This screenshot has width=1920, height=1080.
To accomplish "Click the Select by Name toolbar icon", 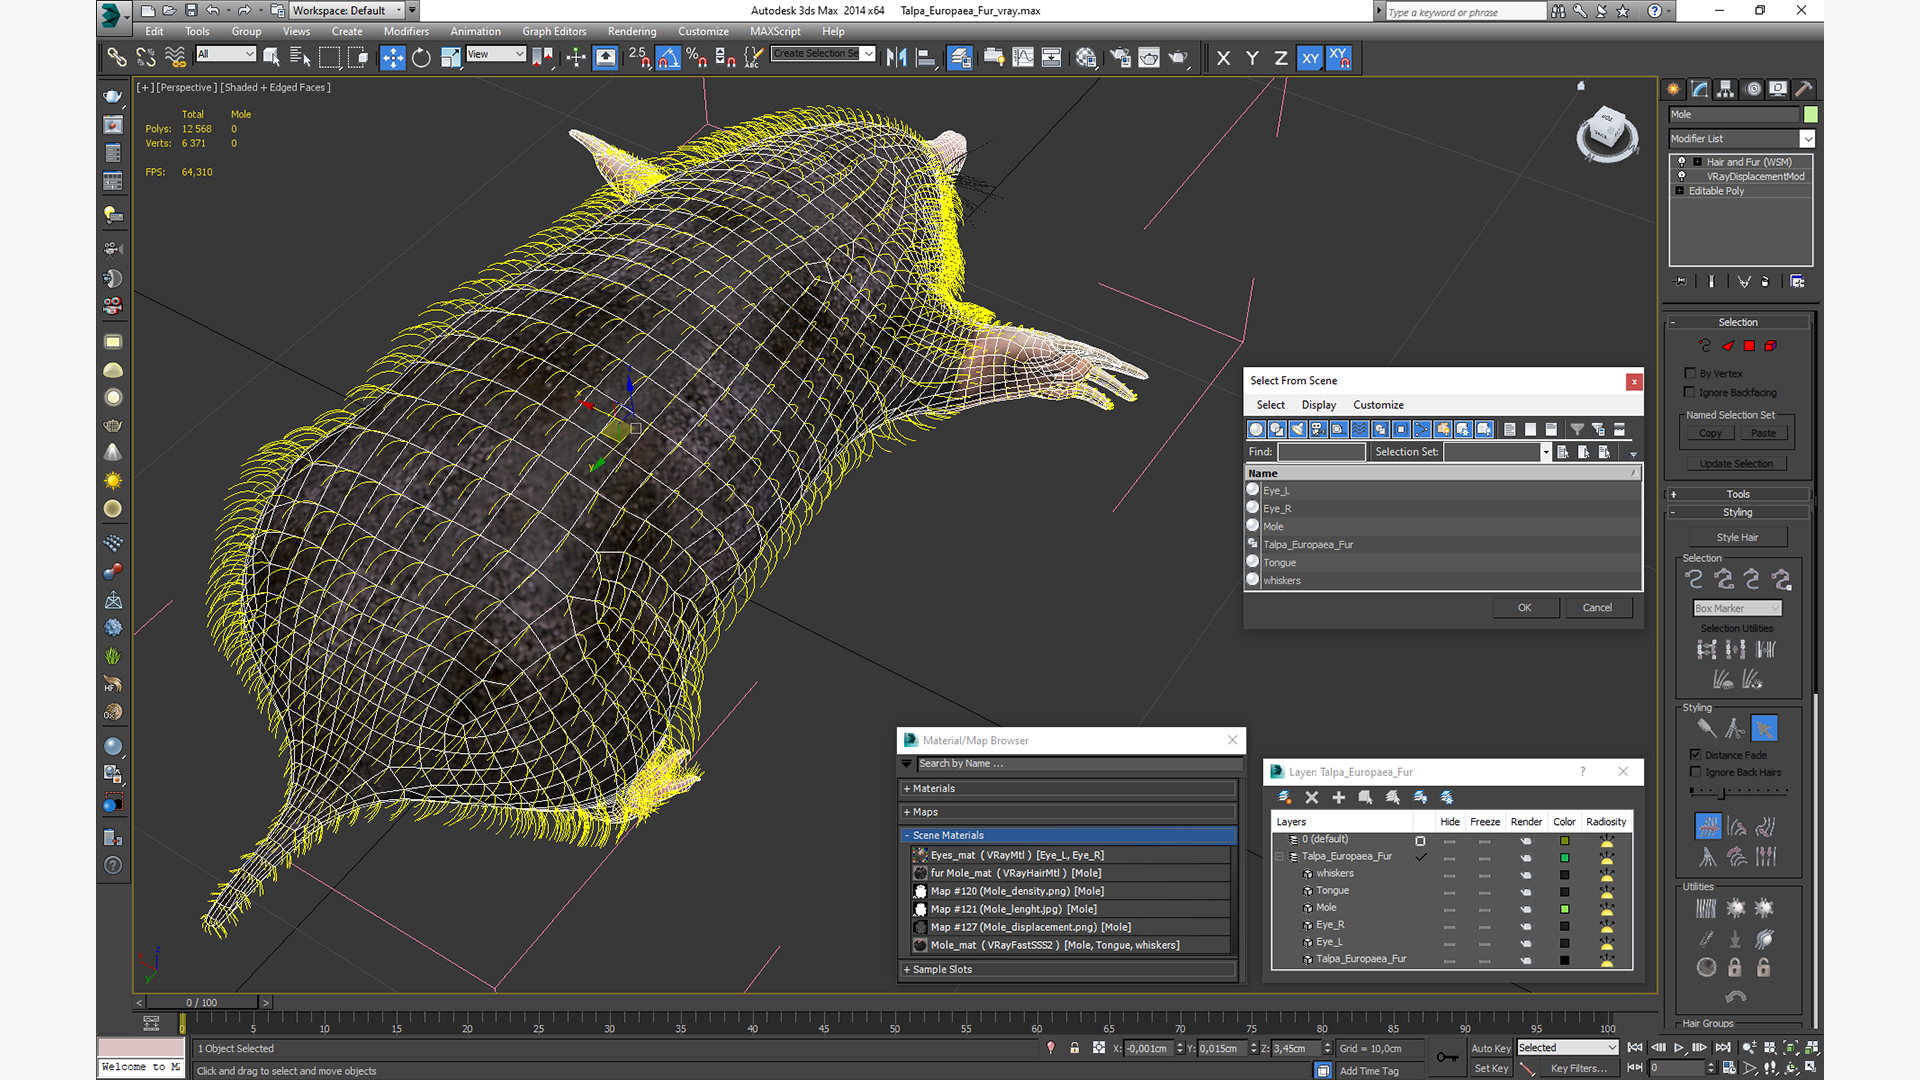I will (299, 58).
